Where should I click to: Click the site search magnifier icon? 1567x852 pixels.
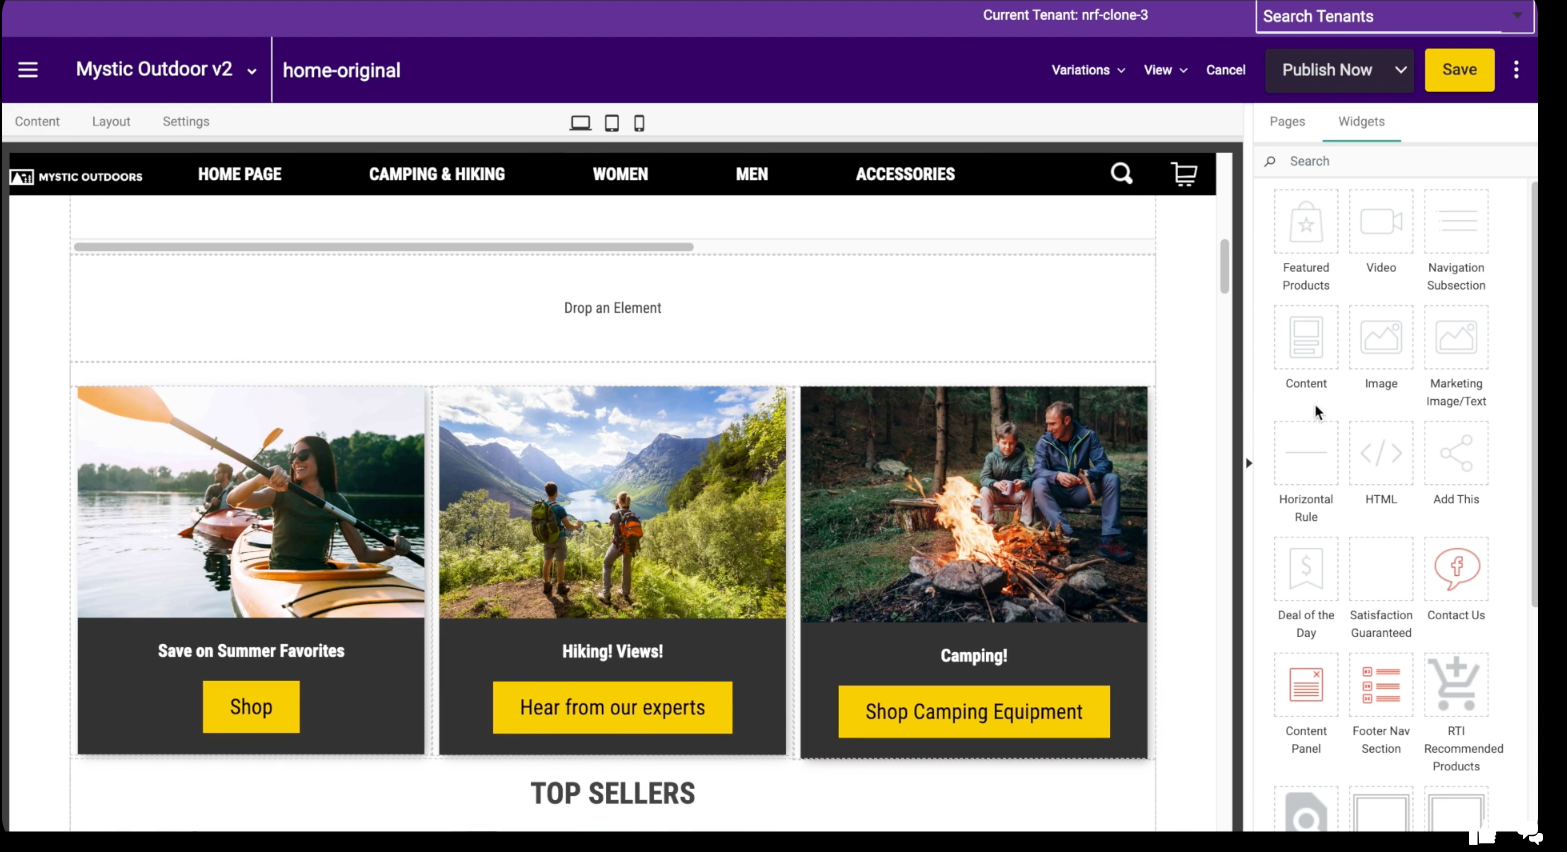[1122, 174]
